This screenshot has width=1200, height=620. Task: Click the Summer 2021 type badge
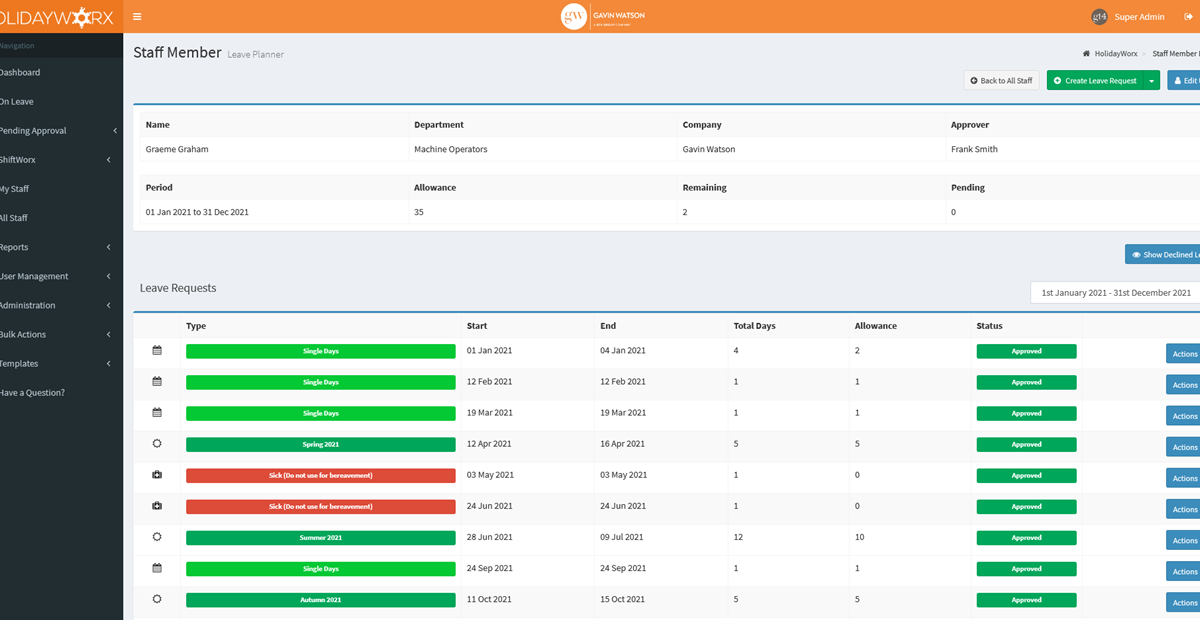tap(320, 537)
